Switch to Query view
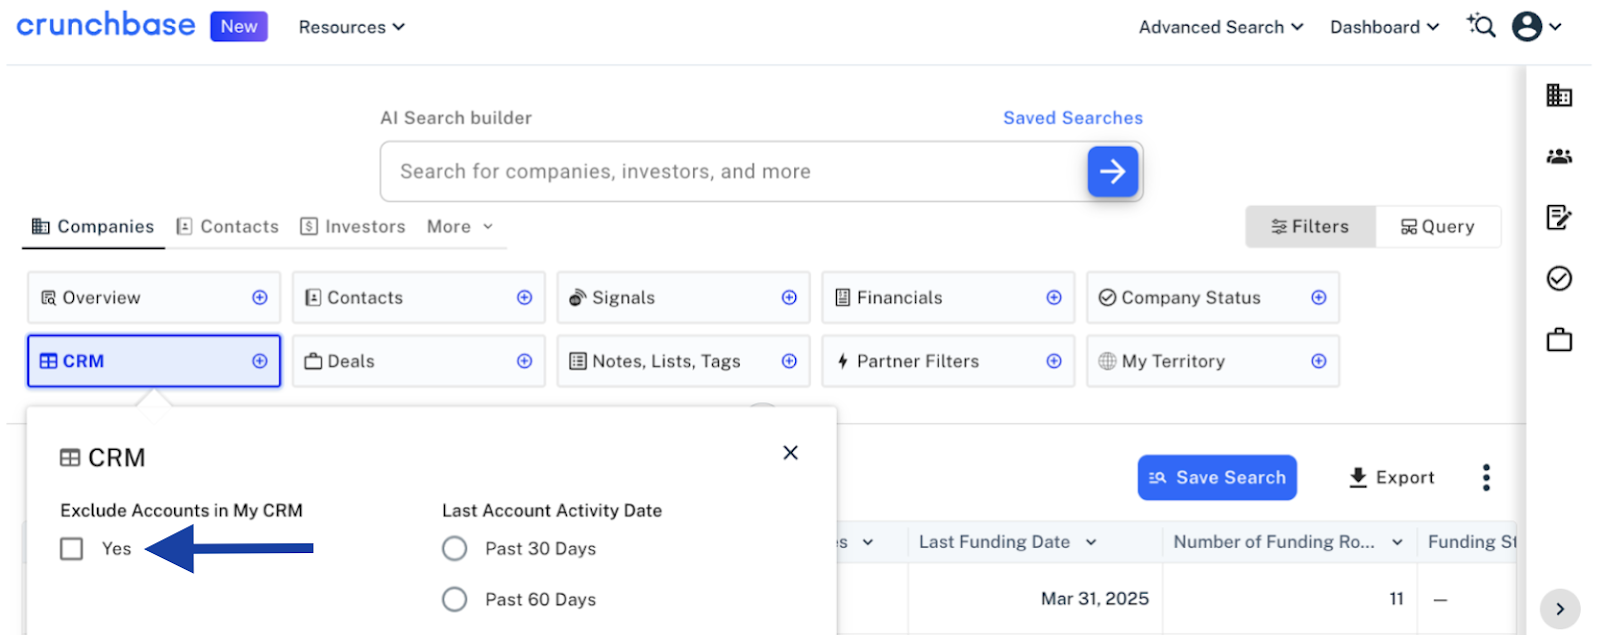This screenshot has width=1600, height=635. (1438, 227)
